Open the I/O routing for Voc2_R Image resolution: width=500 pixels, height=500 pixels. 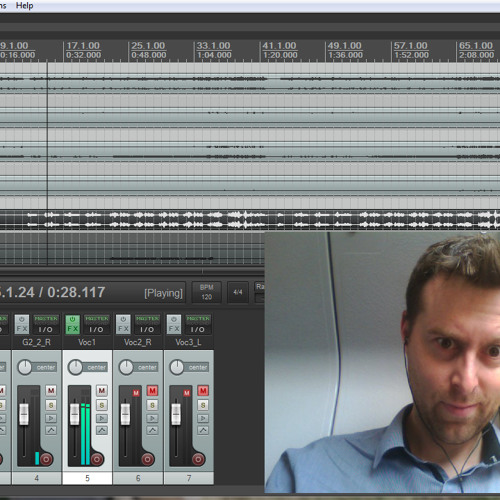click(147, 329)
